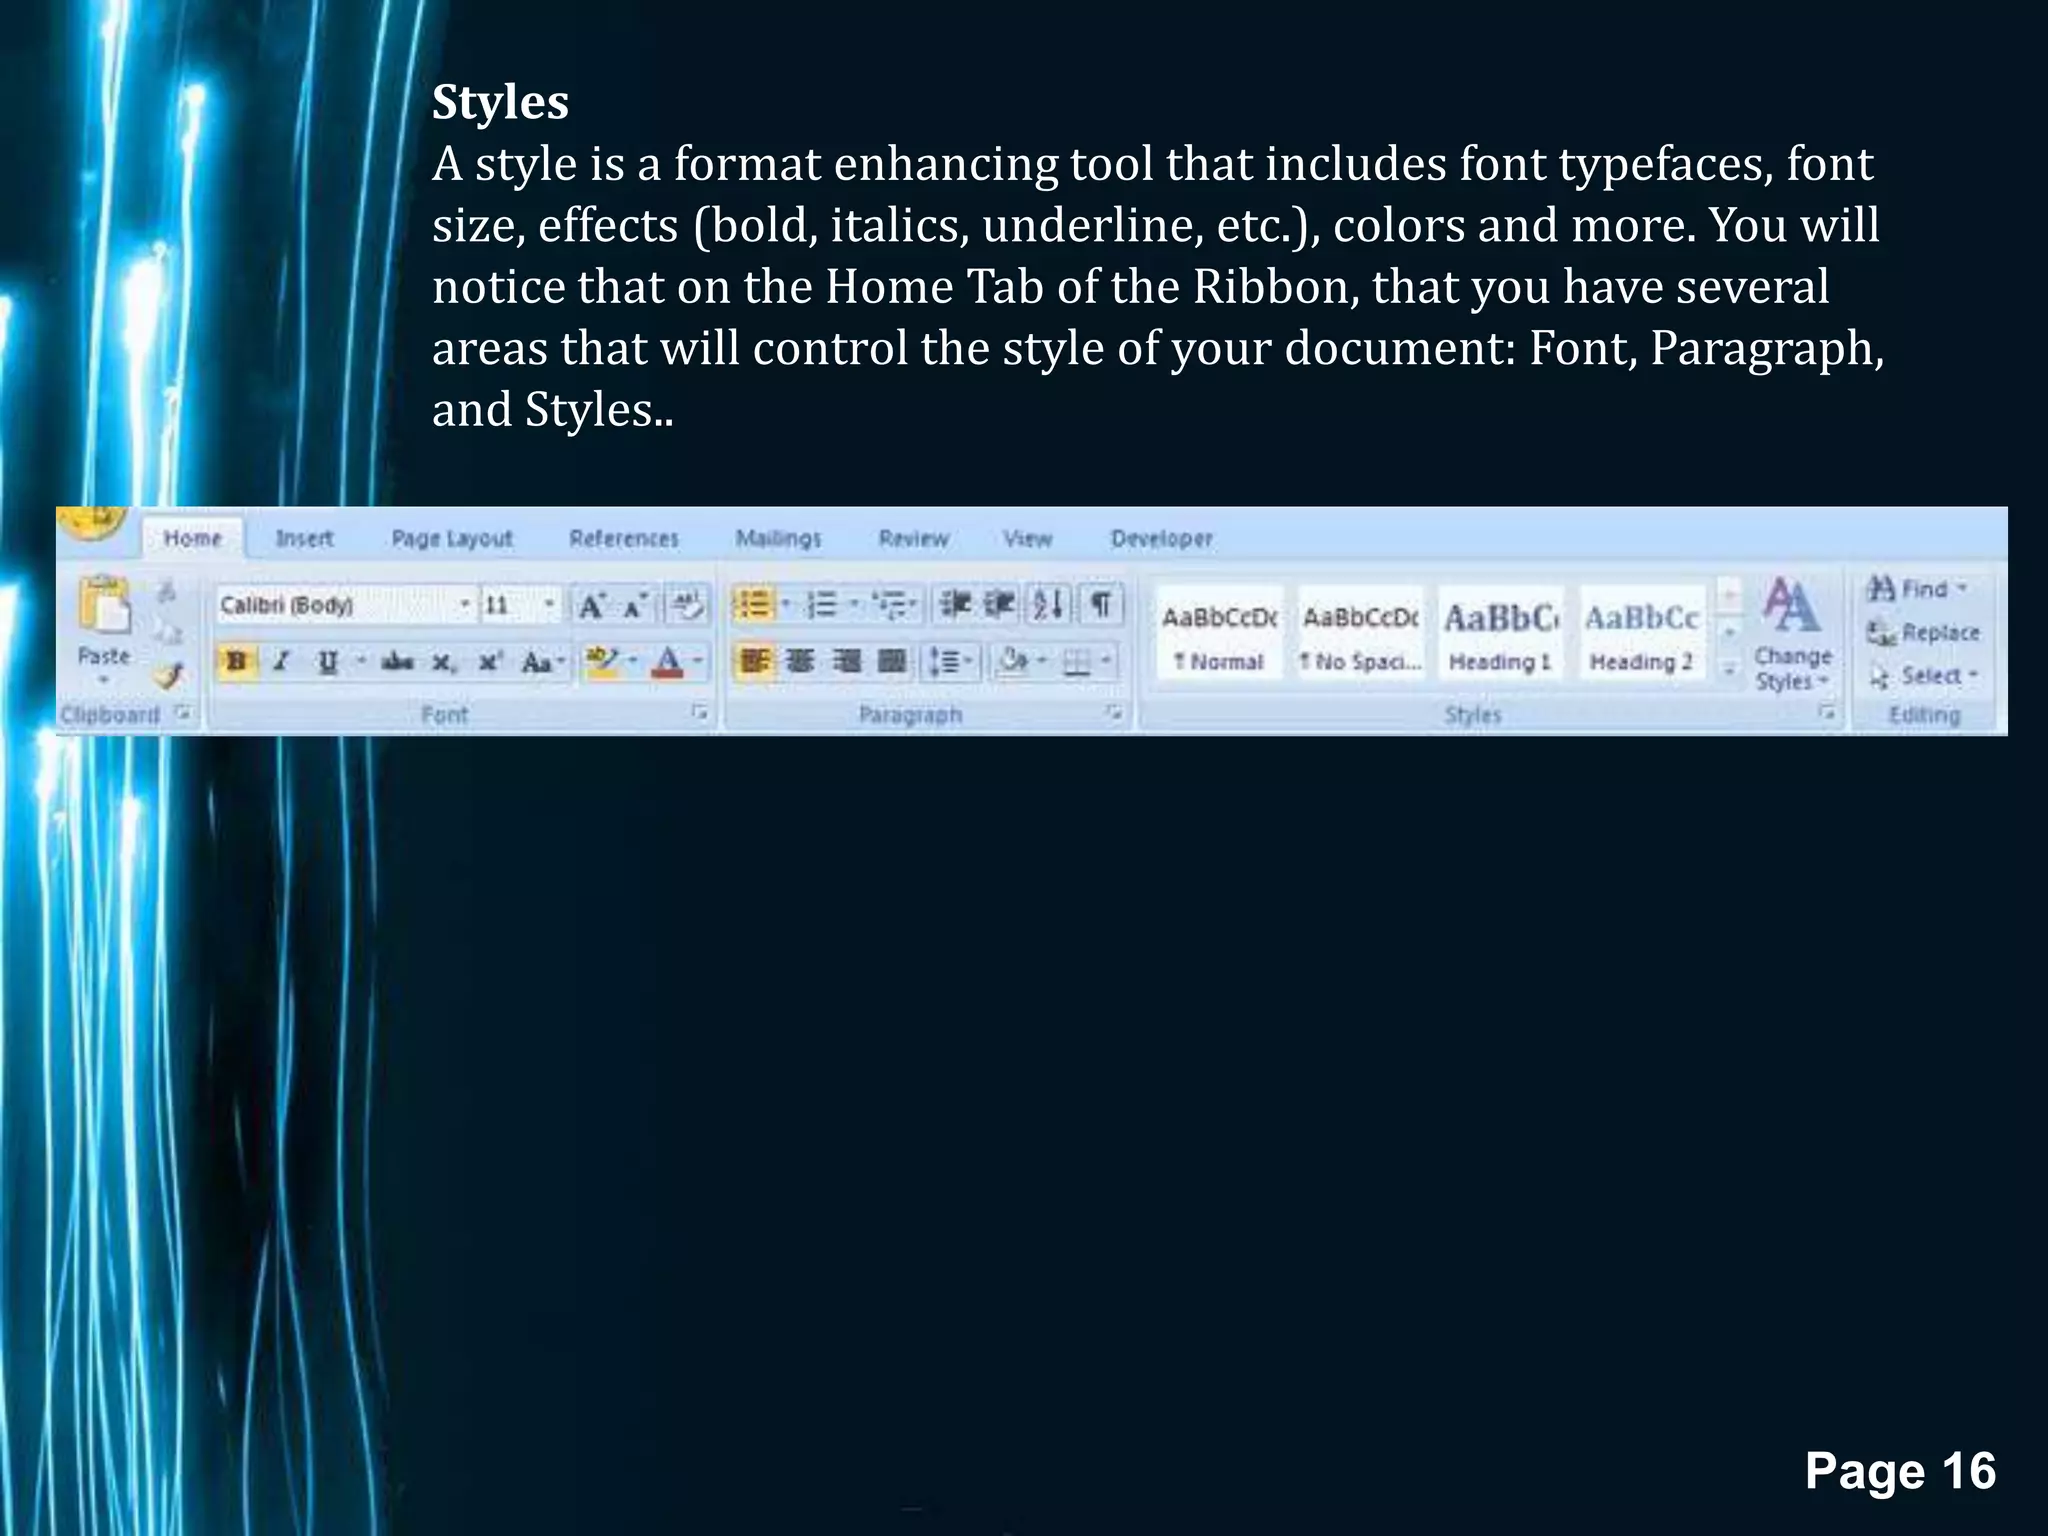
Task: Click the Change Styles button
Action: pos(1792,634)
